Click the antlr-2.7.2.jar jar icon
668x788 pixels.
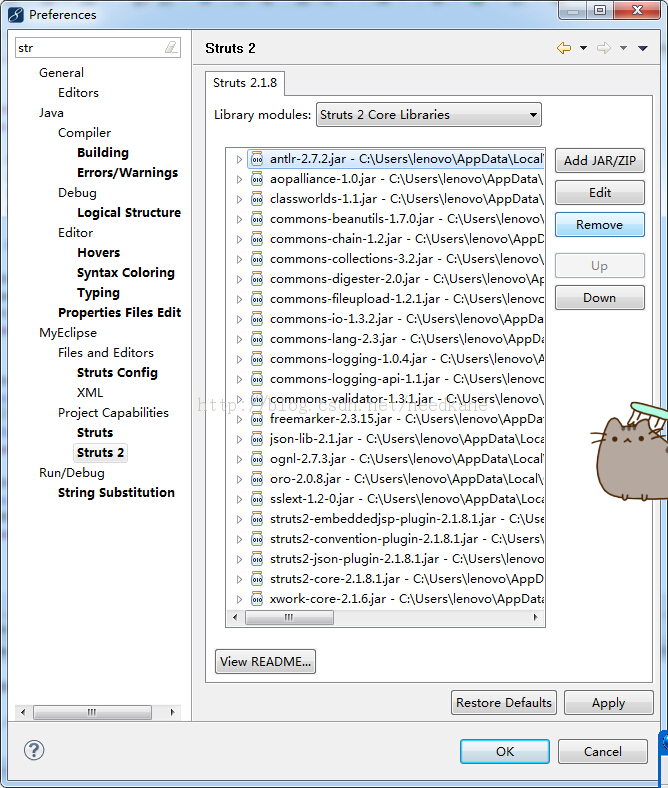click(x=257, y=159)
